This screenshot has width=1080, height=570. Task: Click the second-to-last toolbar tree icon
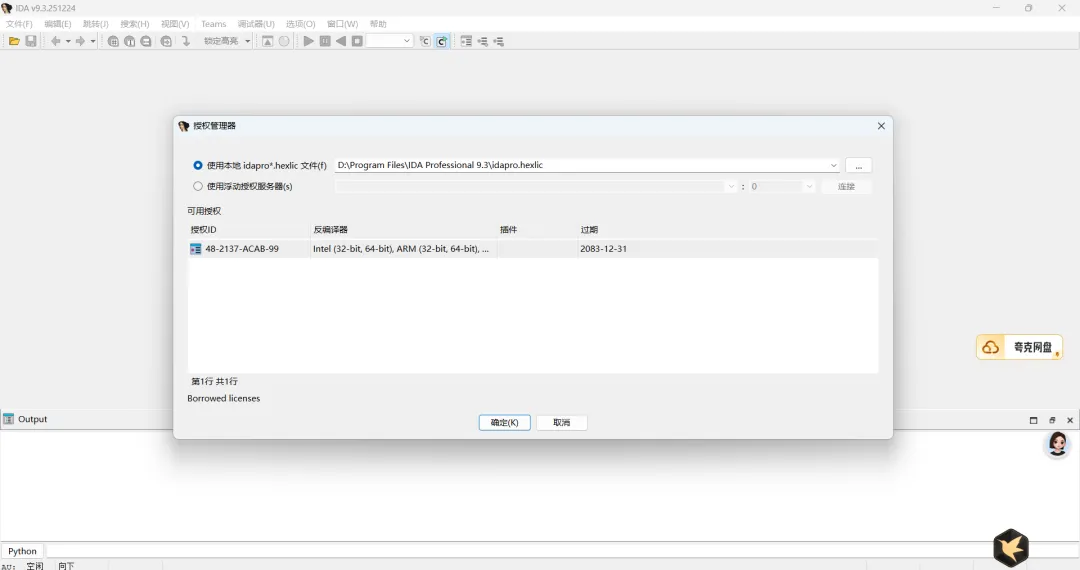[x=482, y=41]
